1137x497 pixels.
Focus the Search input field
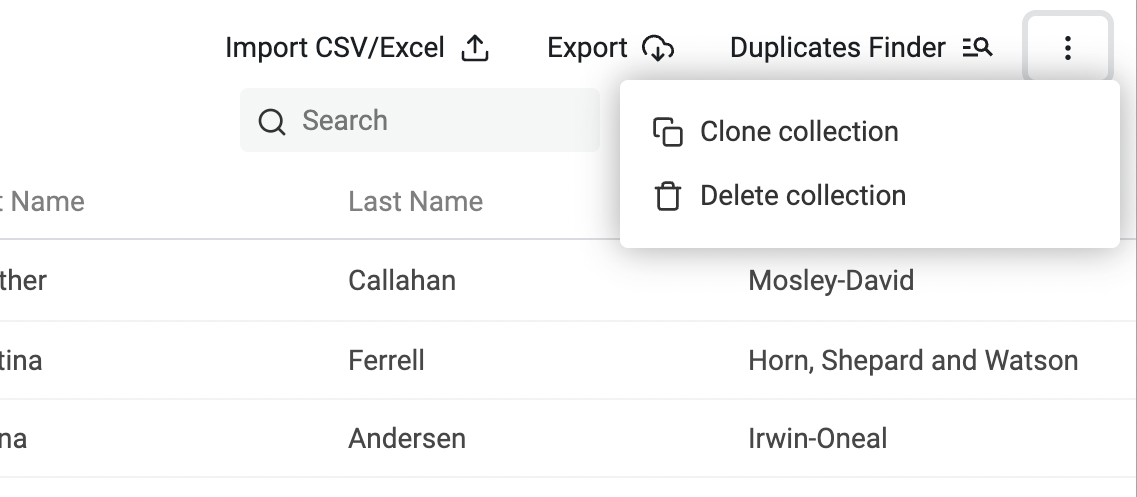click(x=440, y=121)
